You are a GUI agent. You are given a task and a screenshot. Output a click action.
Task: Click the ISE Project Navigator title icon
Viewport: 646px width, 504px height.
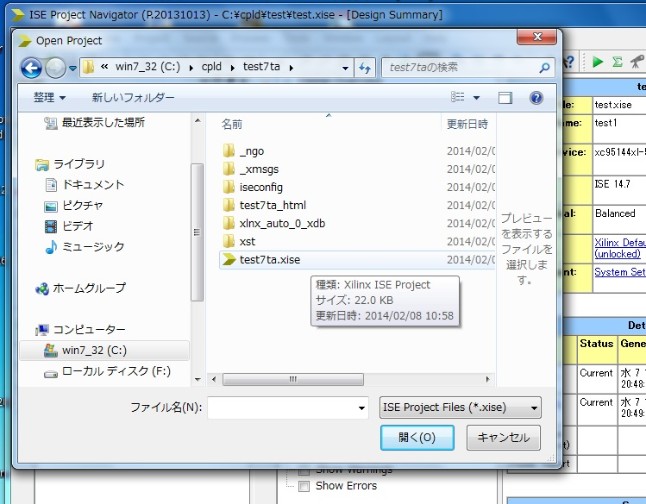[x=18, y=15]
